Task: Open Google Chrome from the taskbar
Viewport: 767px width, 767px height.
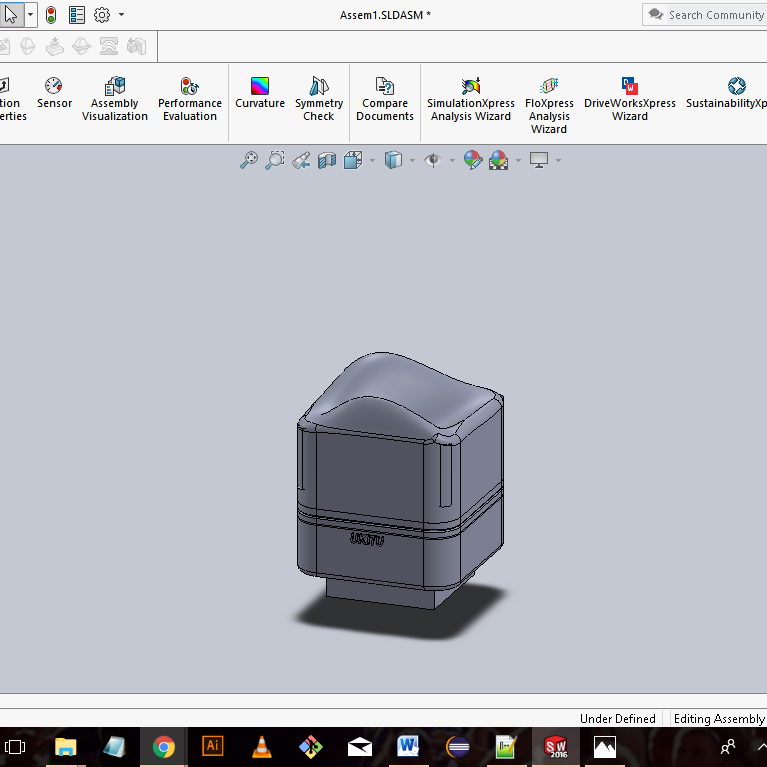Action: (164, 746)
